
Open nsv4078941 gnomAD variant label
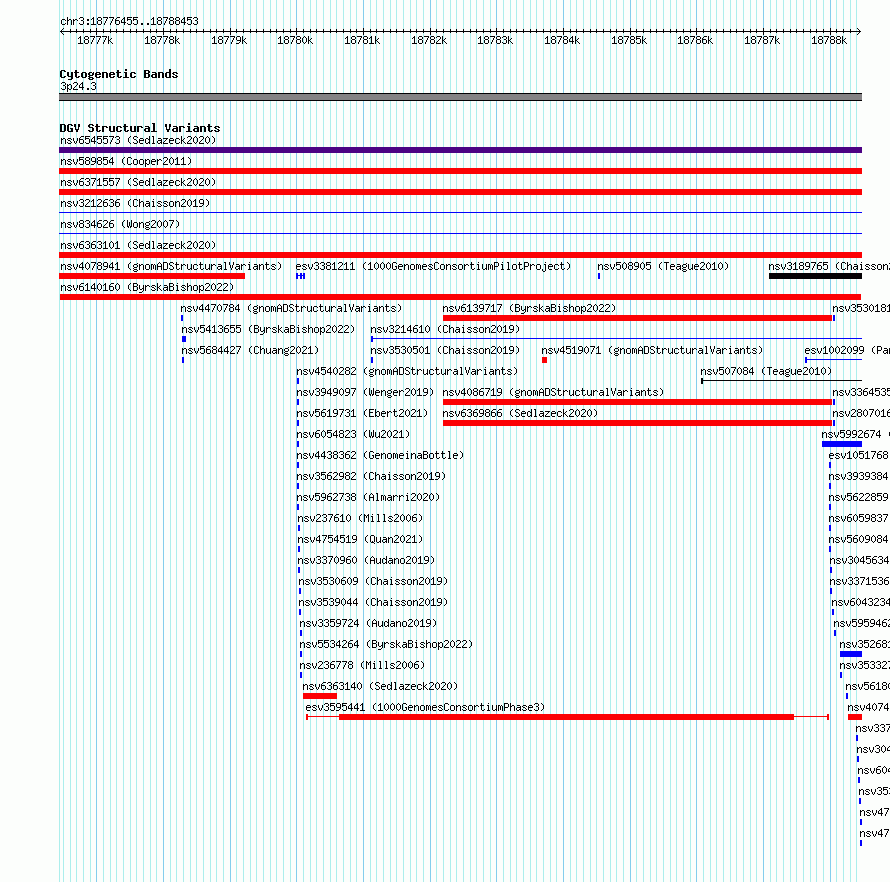point(171,266)
